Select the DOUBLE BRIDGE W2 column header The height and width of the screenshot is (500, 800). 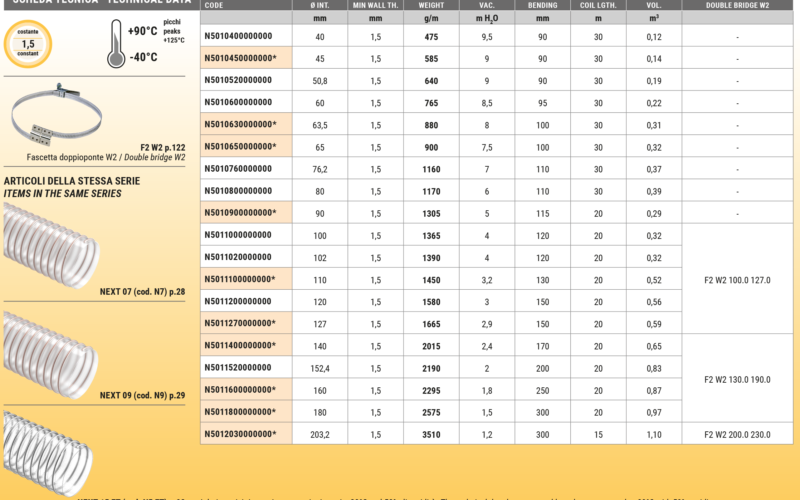click(737, 5)
